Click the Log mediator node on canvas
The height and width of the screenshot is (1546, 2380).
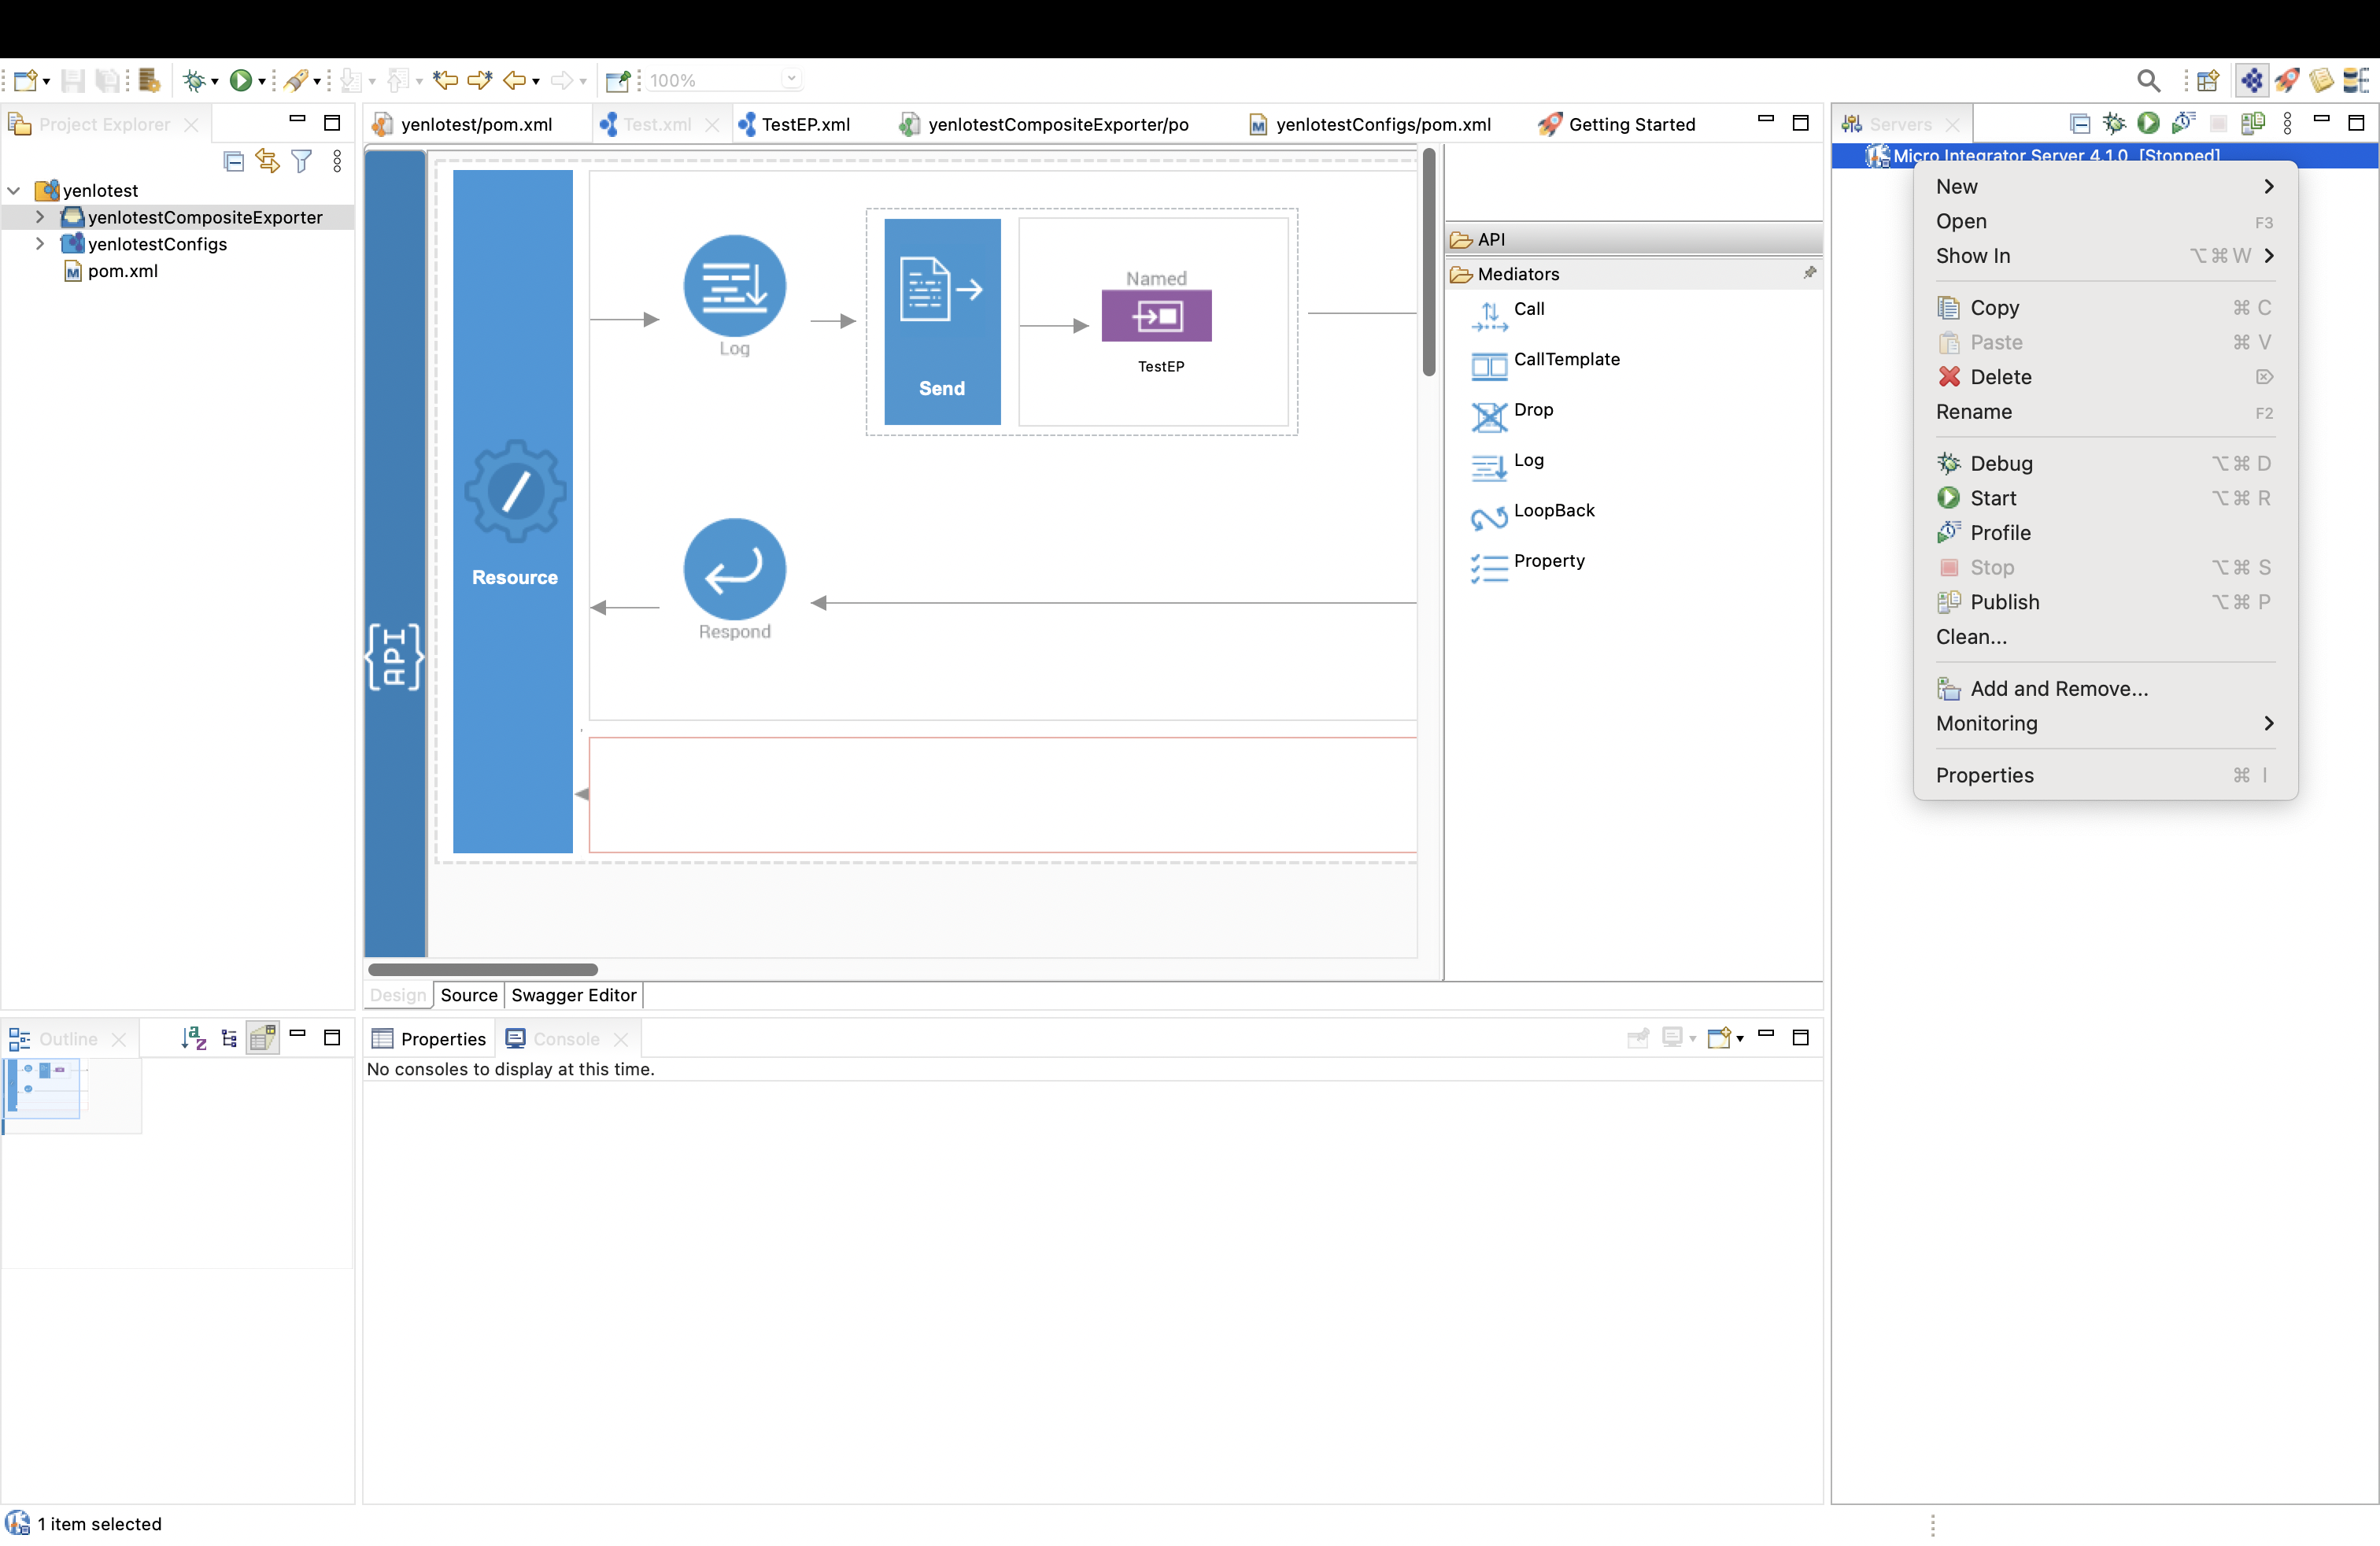coord(734,287)
